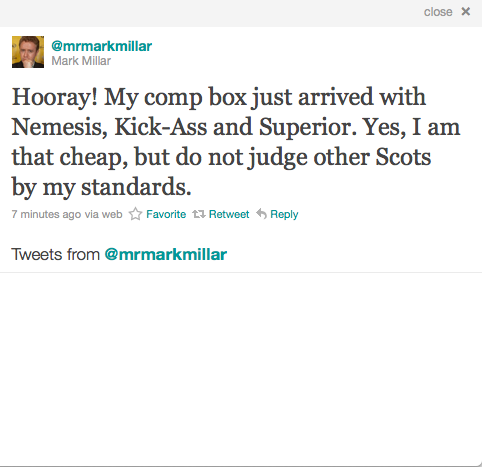The width and height of the screenshot is (482, 467).
Task: Click the star icon next to Favorite
Action: click(135, 214)
